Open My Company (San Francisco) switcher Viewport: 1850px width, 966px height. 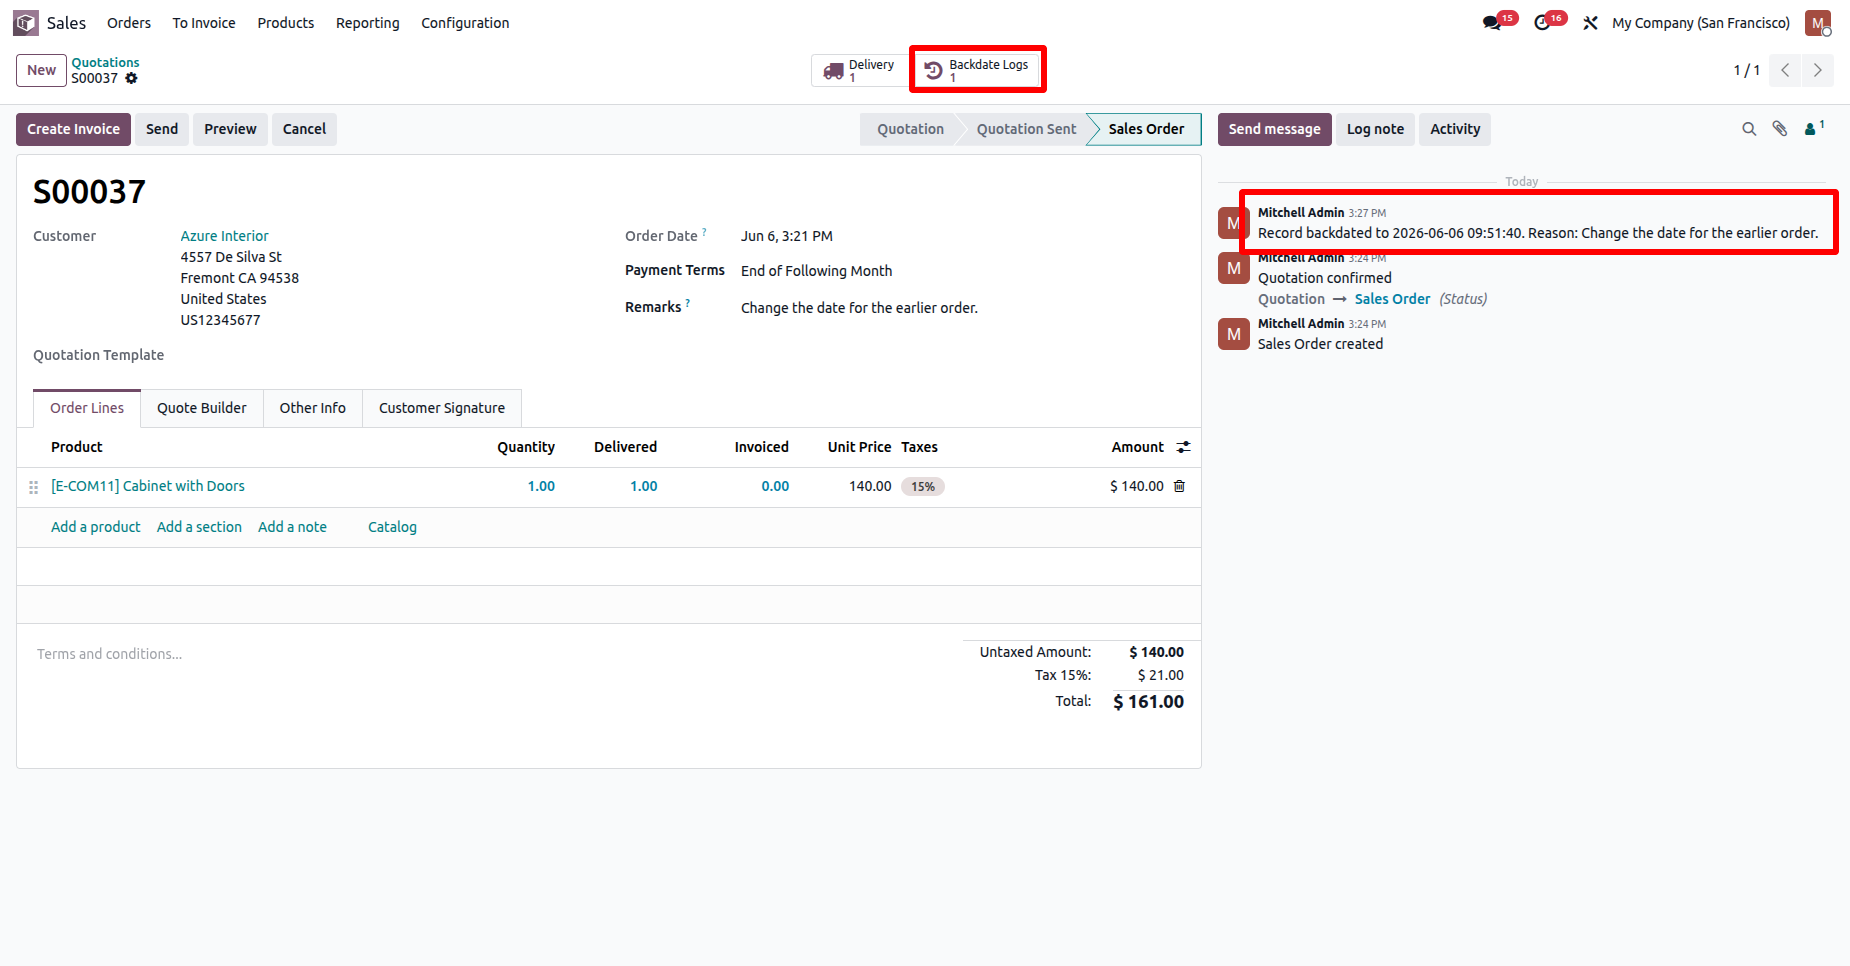click(x=1701, y=23)
